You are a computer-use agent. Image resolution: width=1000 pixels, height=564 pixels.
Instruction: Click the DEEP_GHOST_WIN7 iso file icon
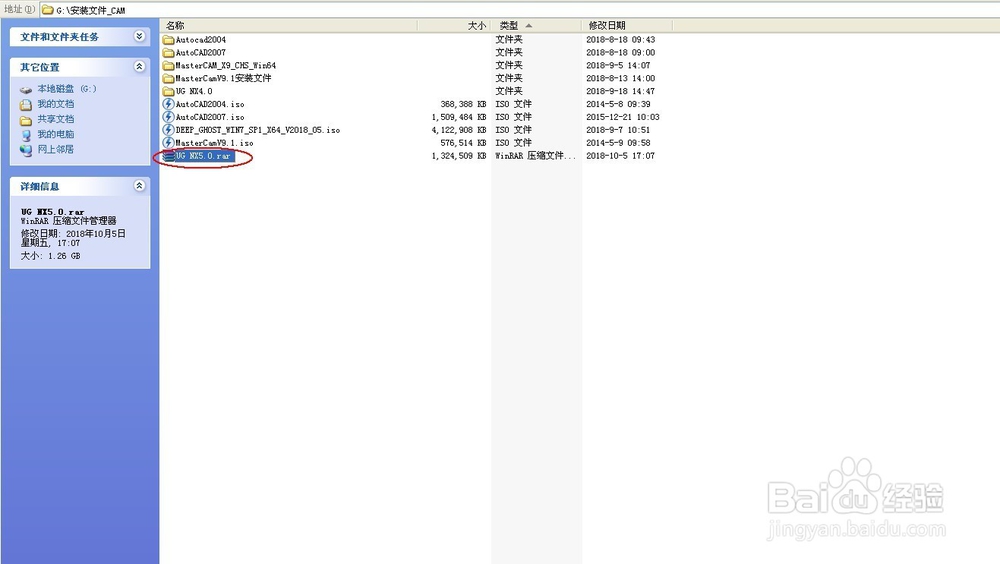pos(168,130)
